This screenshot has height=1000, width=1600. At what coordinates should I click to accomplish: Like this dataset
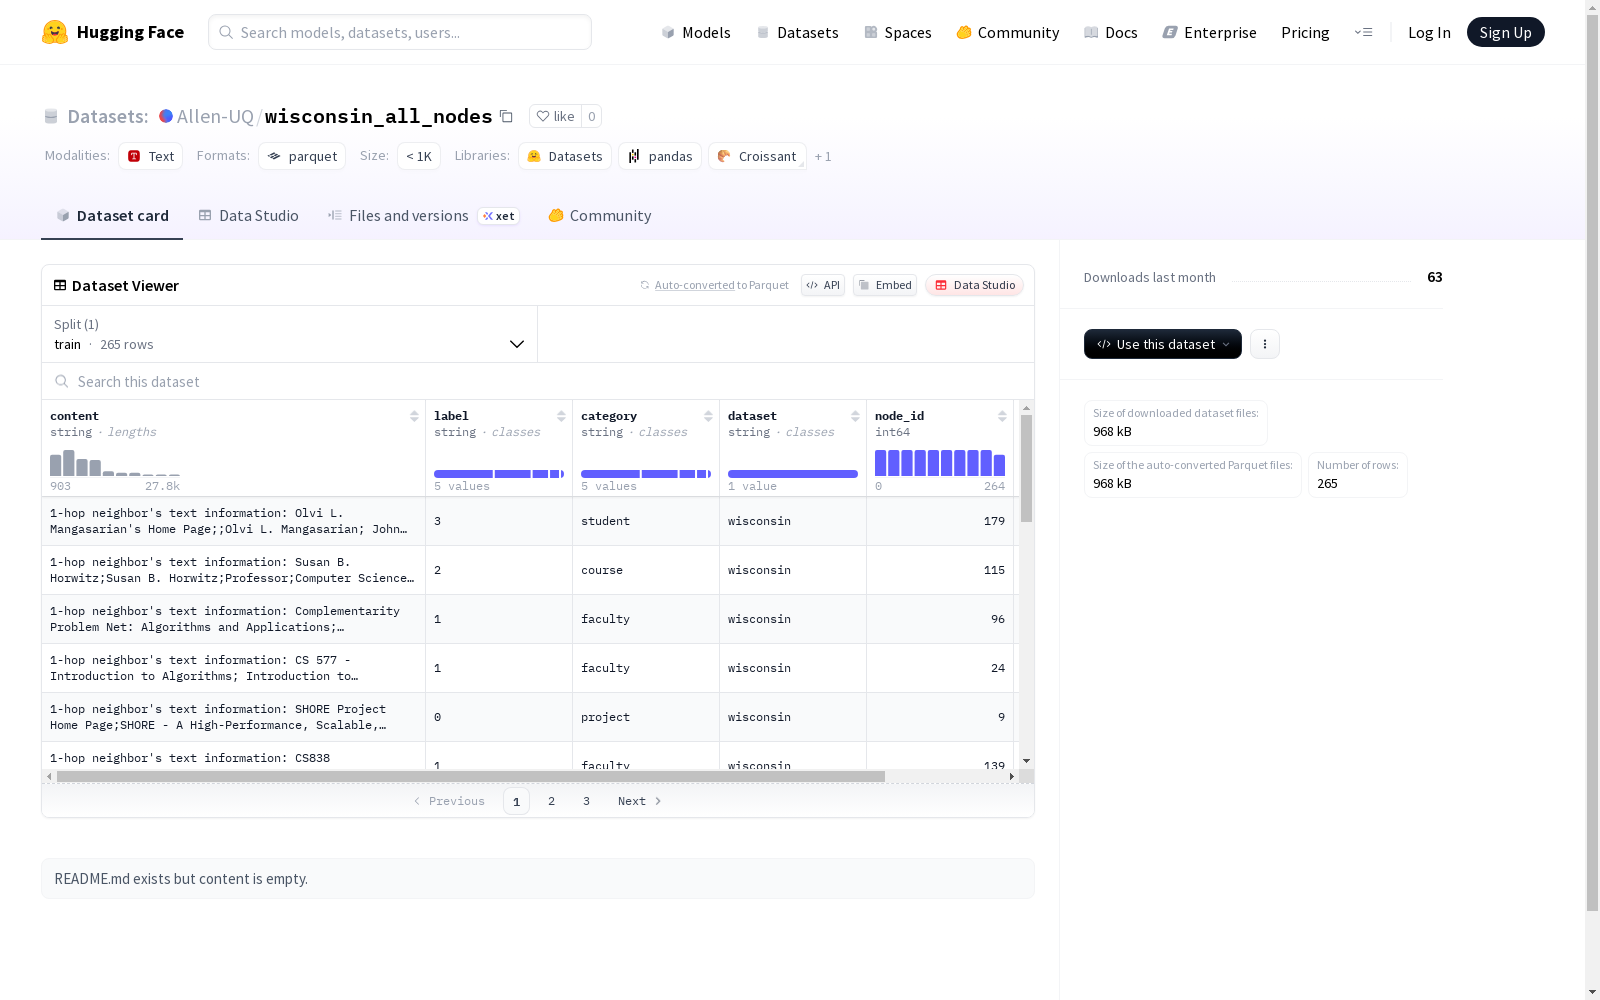[x=555, y=116]
